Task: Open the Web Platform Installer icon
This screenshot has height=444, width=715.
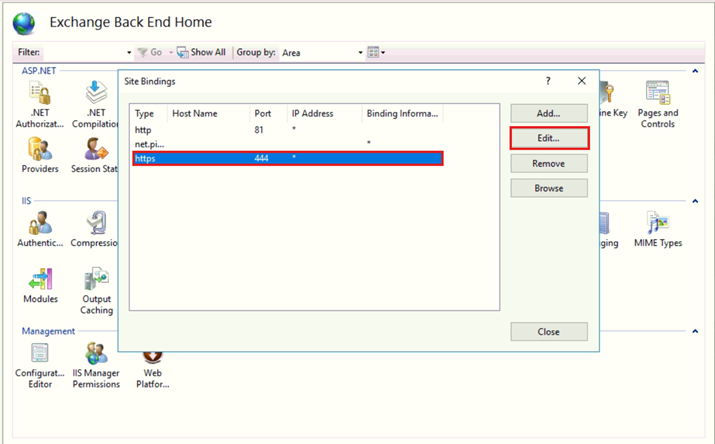Action: coord(152,356)
